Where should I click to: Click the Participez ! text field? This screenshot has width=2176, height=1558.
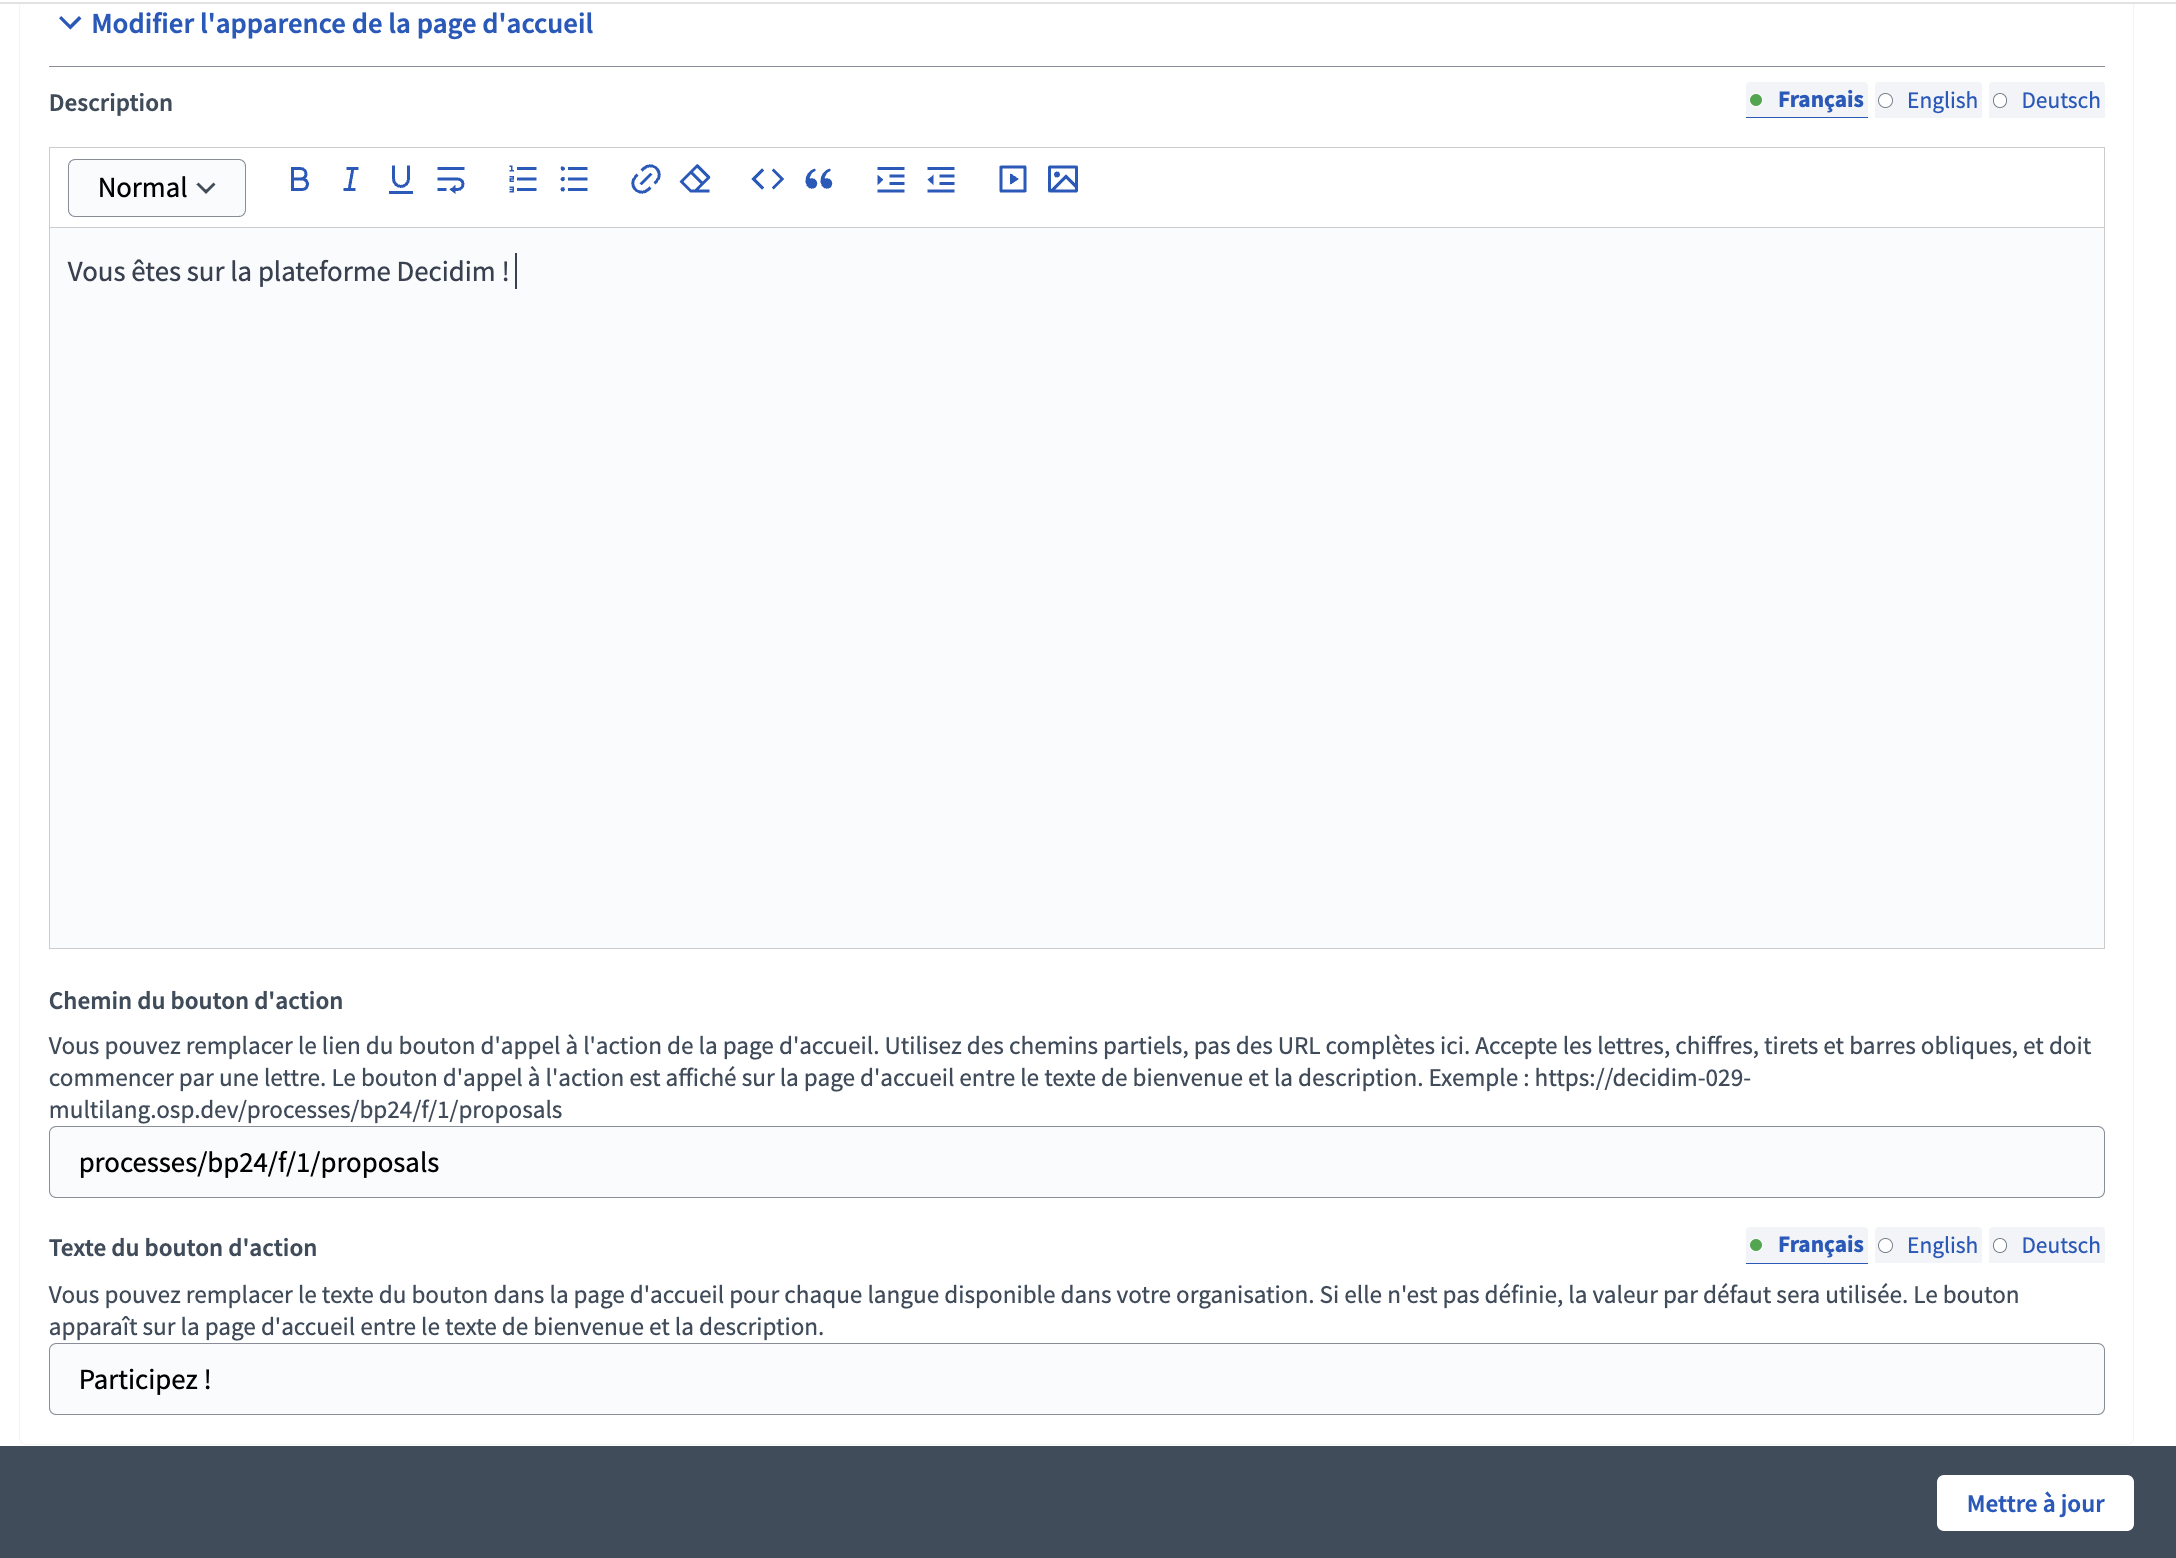tap(1076, 1379)
